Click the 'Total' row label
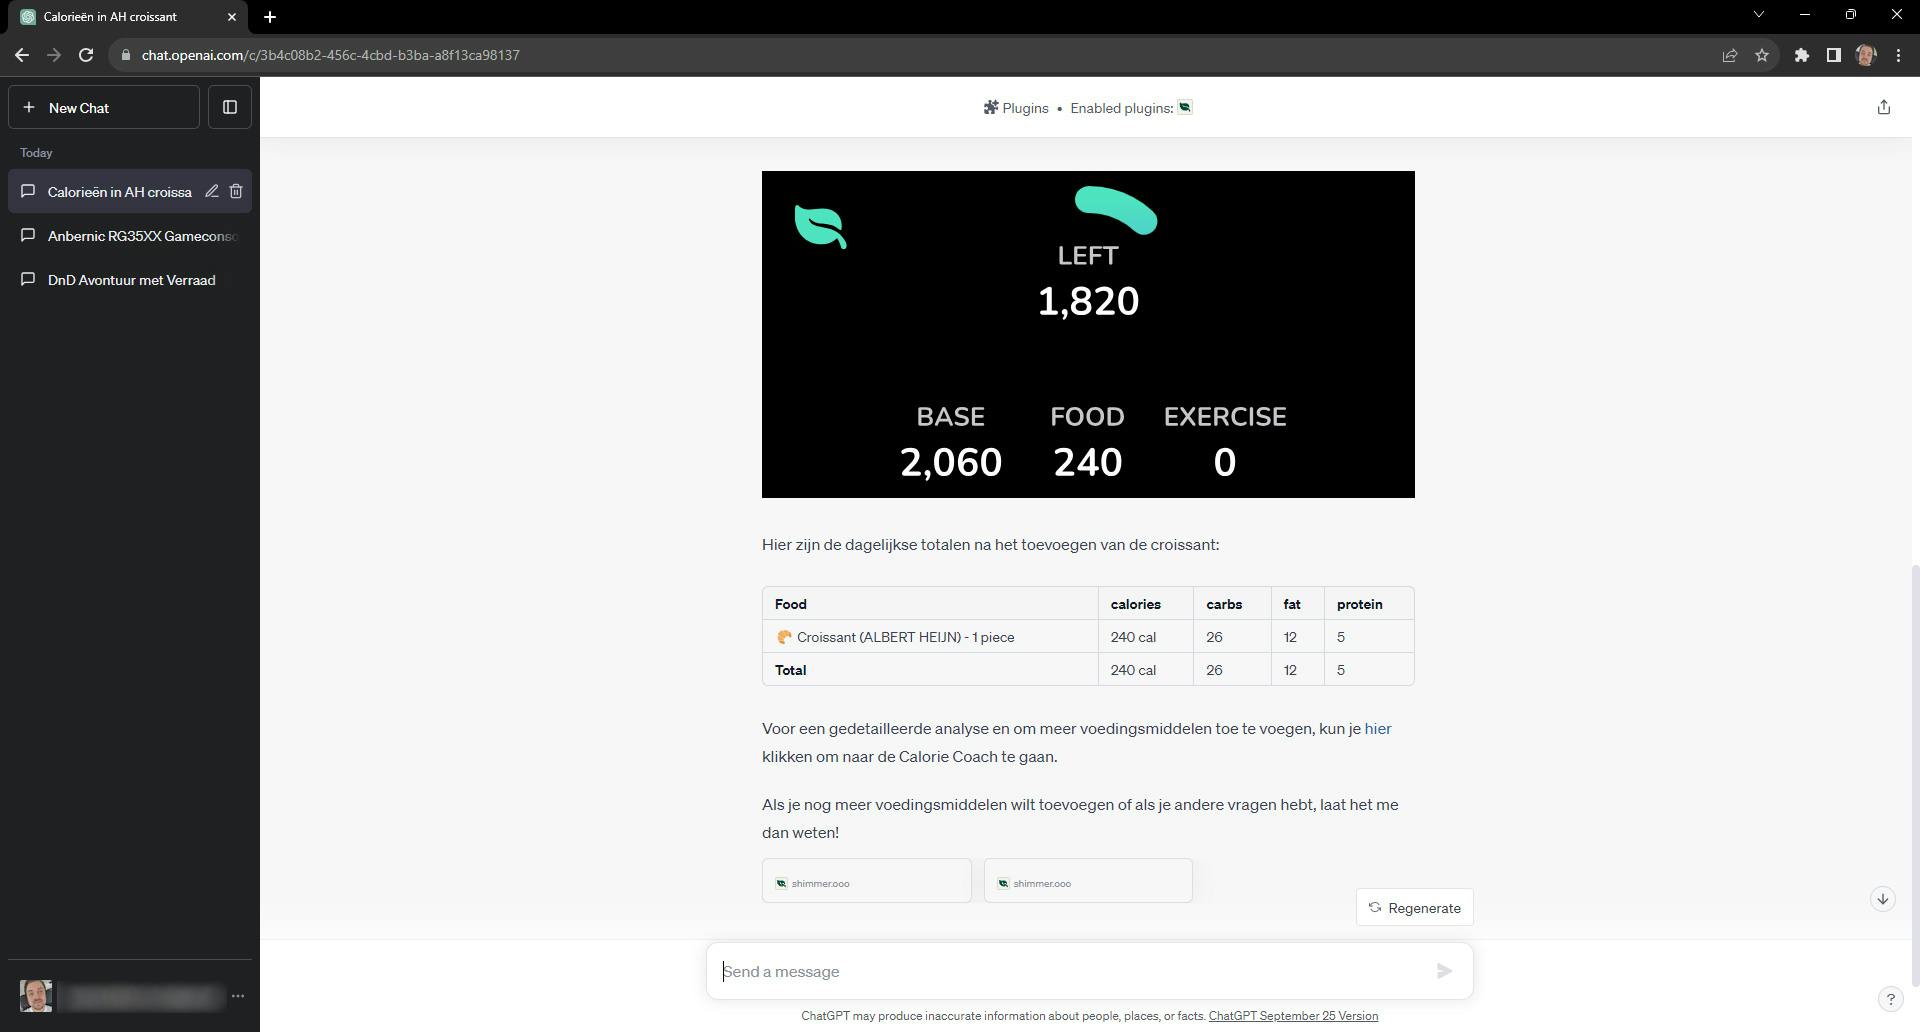Screen dimensions: 1920x1032 coord(790,670)
